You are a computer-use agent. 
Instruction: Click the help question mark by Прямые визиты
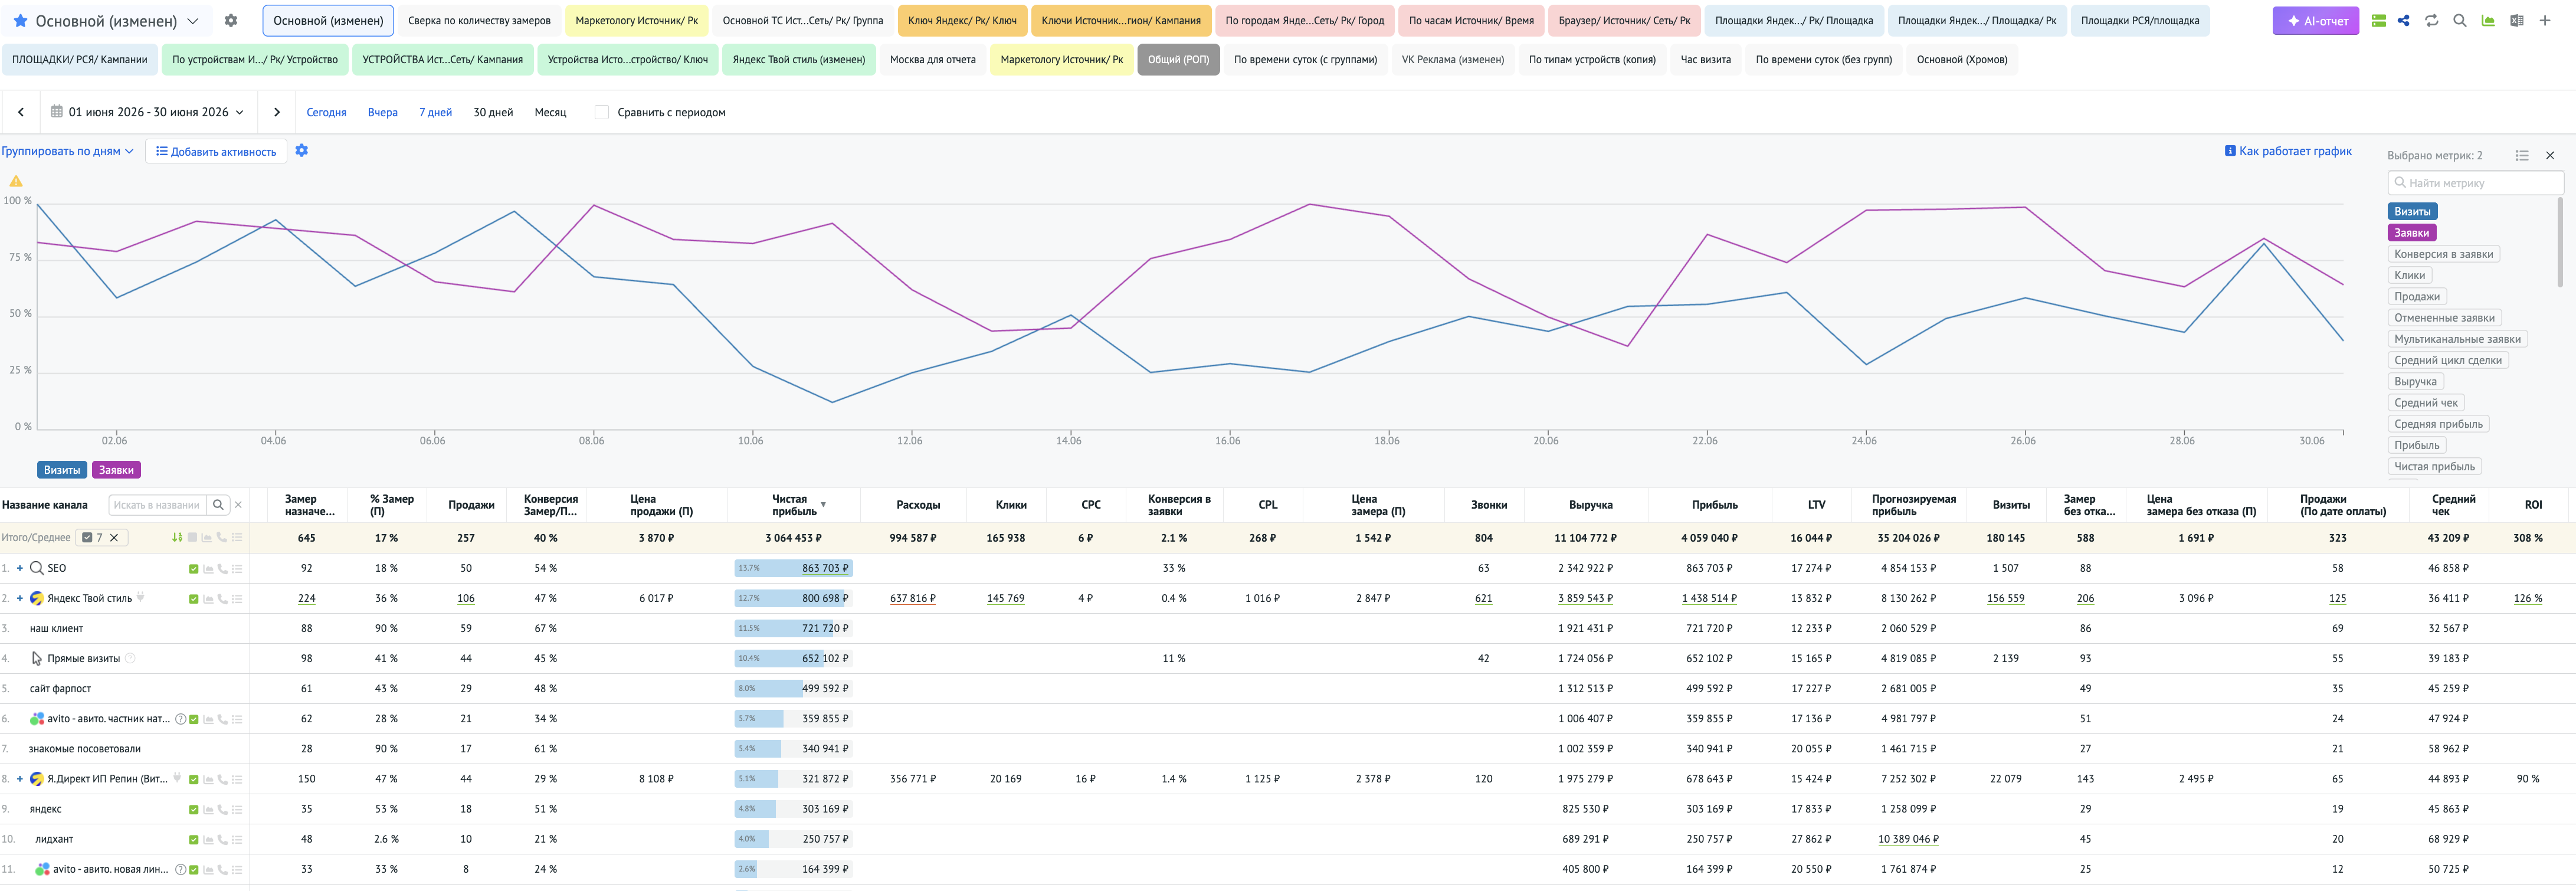[x=130, y=658]
